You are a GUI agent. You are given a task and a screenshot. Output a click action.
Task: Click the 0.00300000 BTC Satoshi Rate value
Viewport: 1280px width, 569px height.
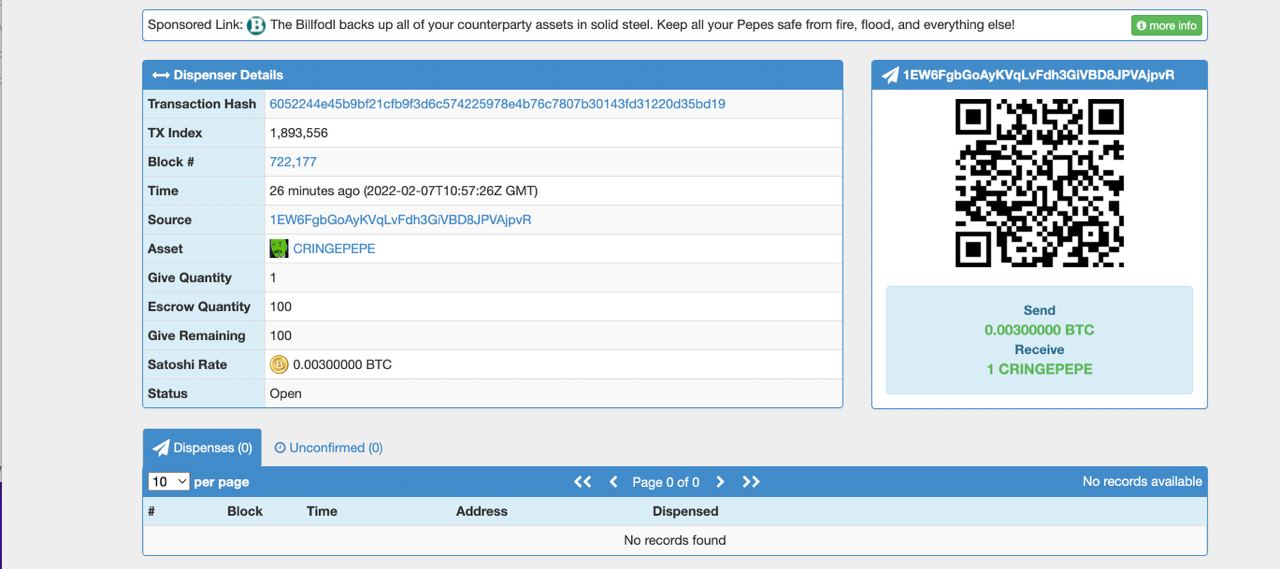click(x=342, y=365)
